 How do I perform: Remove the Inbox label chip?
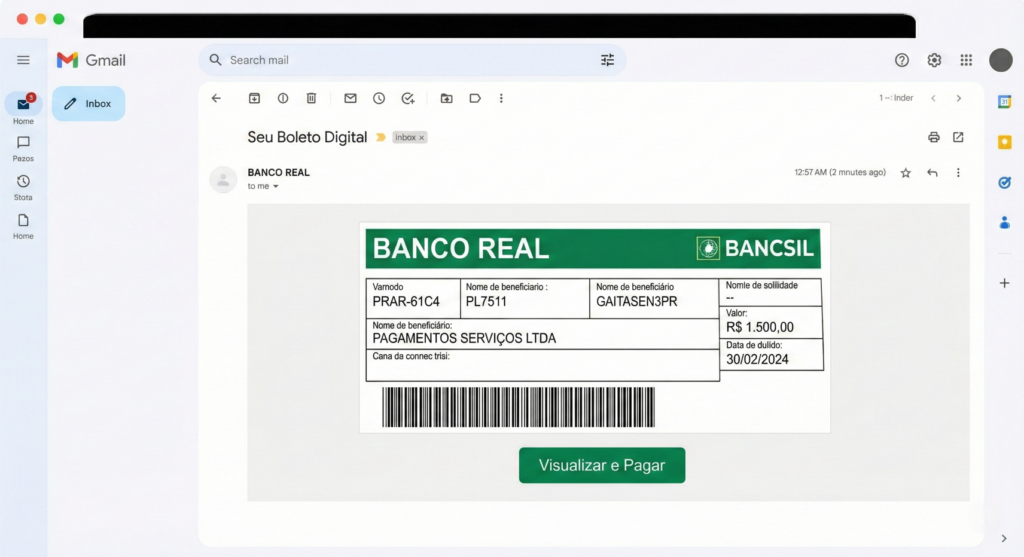[422, 138]
